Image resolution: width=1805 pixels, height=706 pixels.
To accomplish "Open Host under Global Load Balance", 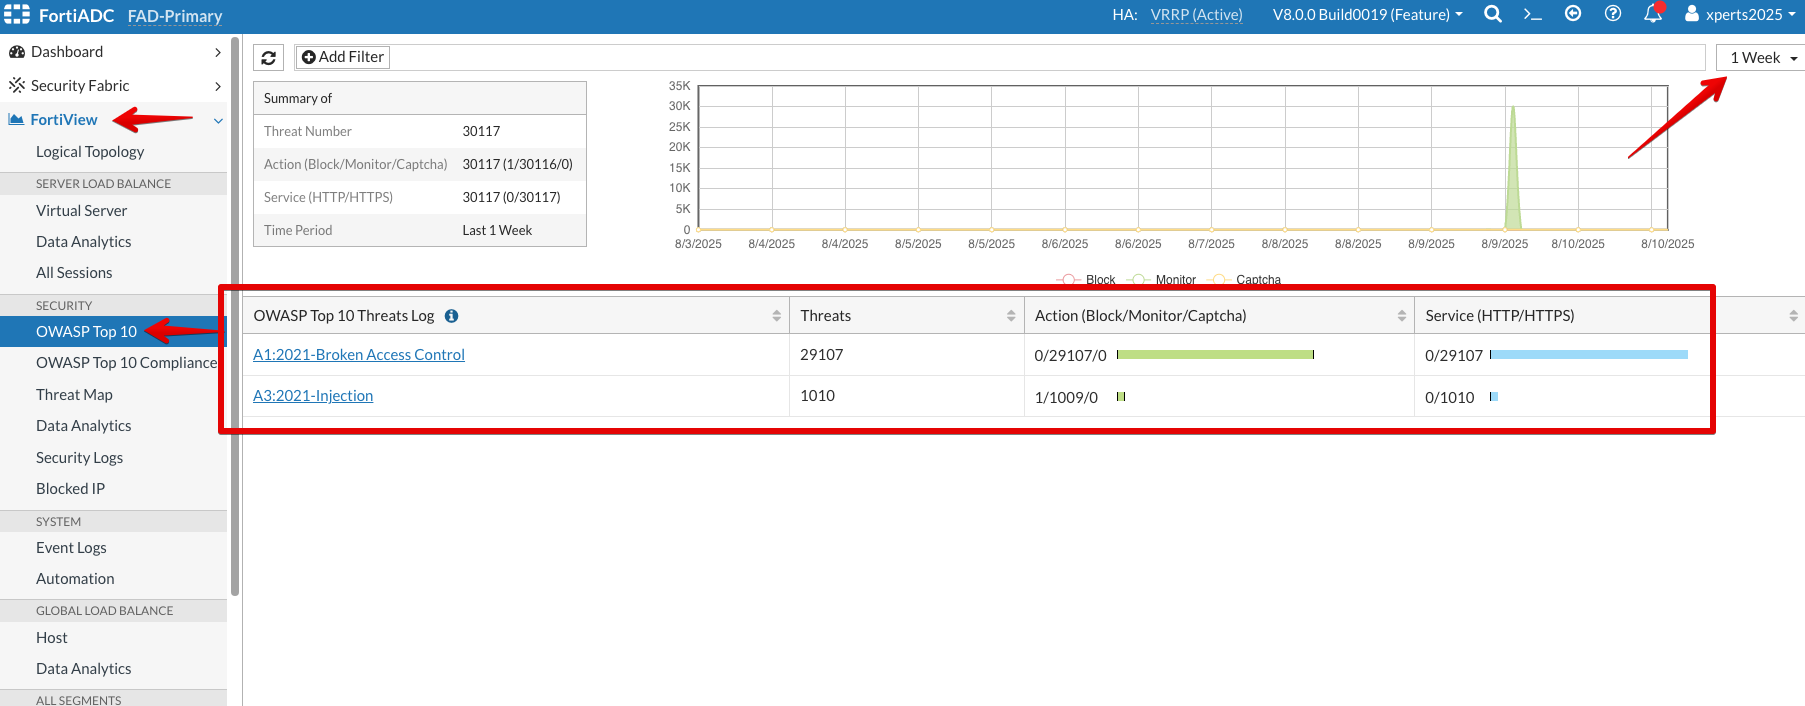I will click(x=52, y=638).
